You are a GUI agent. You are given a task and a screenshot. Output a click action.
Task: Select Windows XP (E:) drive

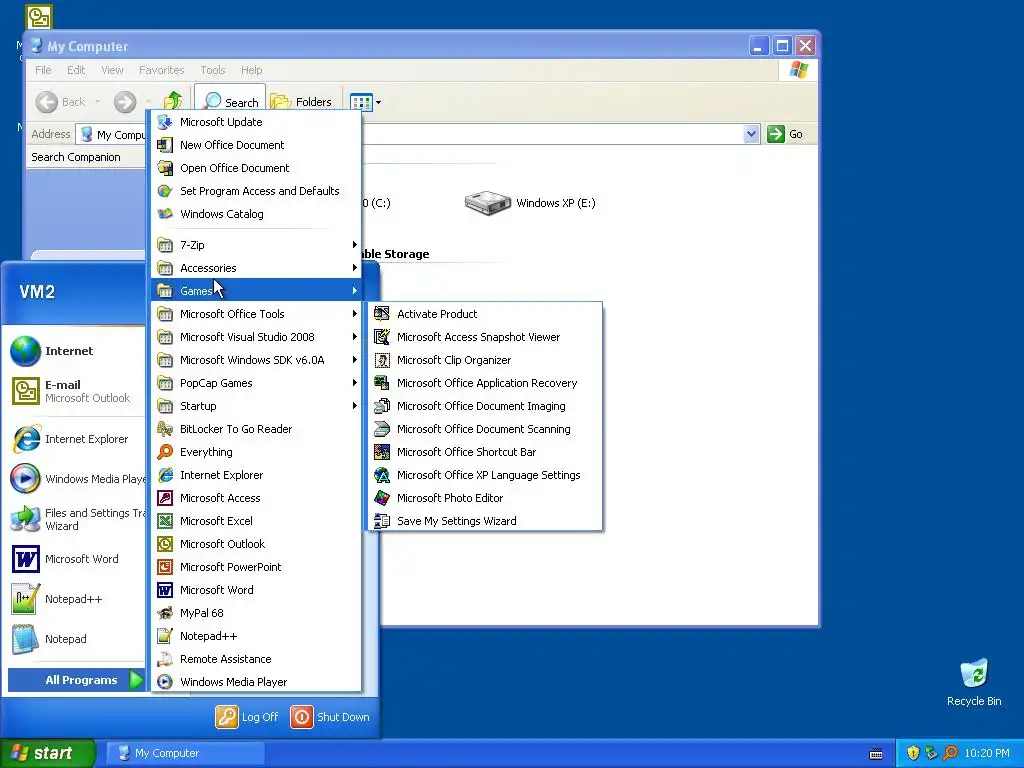[530, 203]
